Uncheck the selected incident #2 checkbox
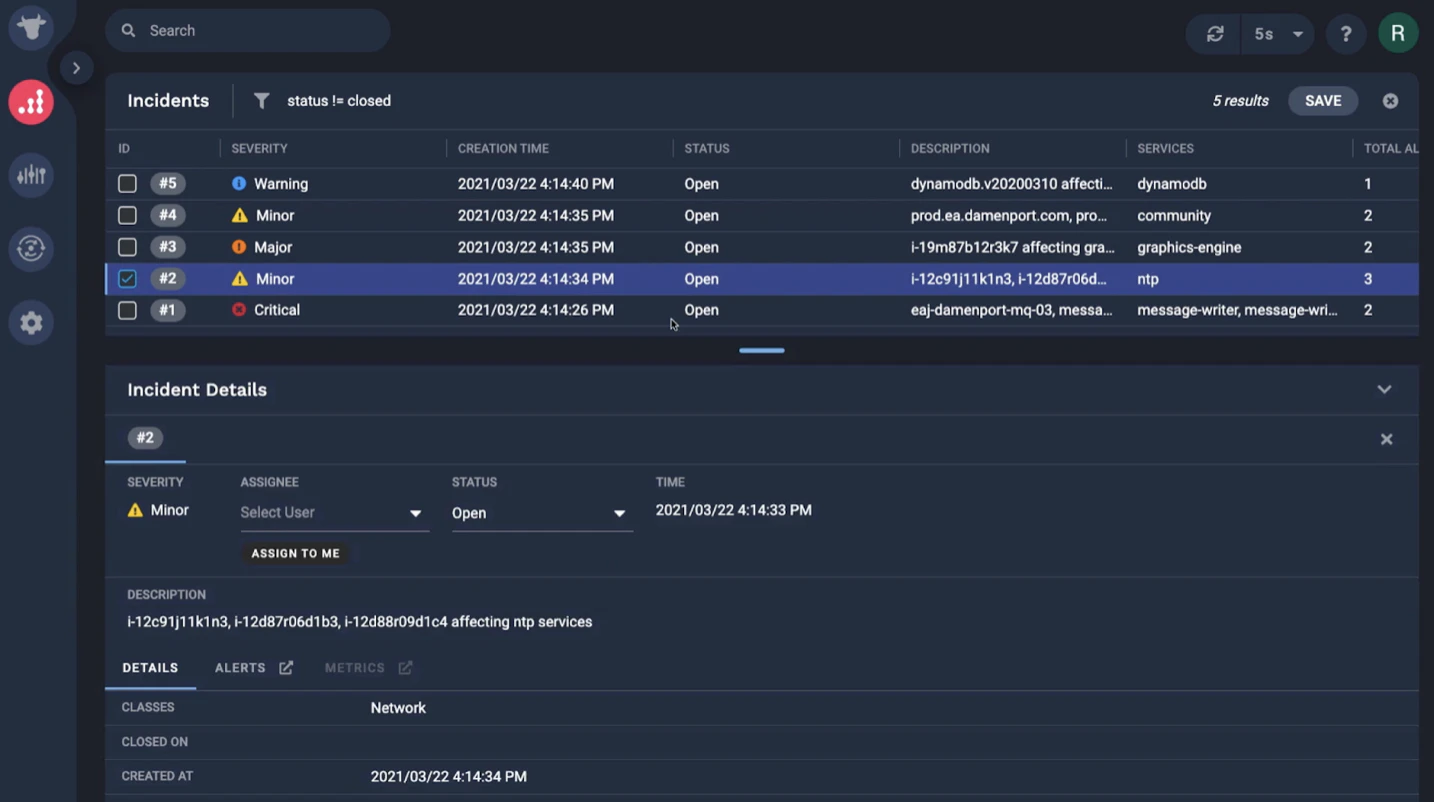1434x802 pixels. [127, 279]
